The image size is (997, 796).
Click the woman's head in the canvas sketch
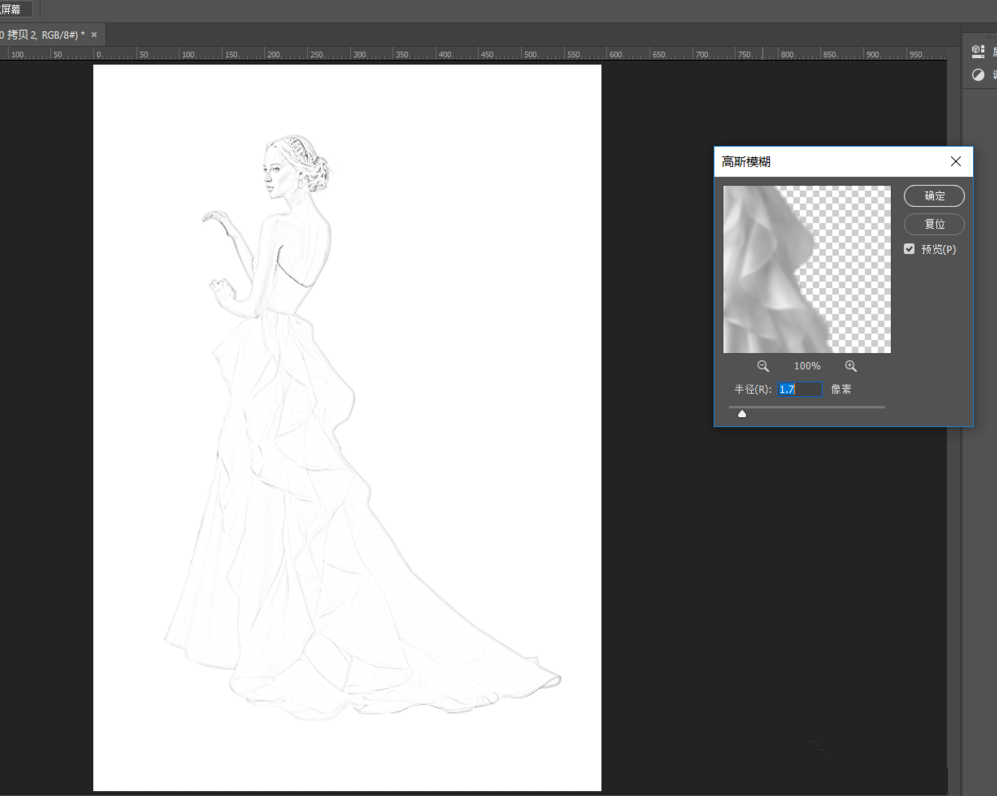pyautogui.click(x=290, y=165)
